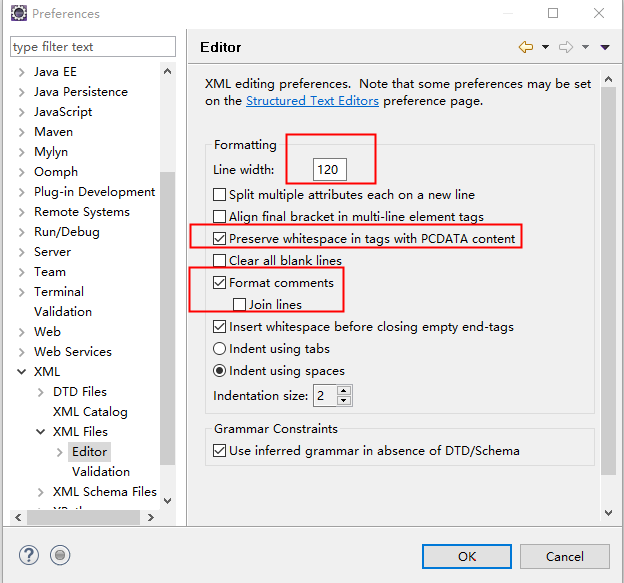Image resolution: width=624 pixels, height=583 pixels.
Task: Open back history dropdown arrow
Action: [545, 47]
